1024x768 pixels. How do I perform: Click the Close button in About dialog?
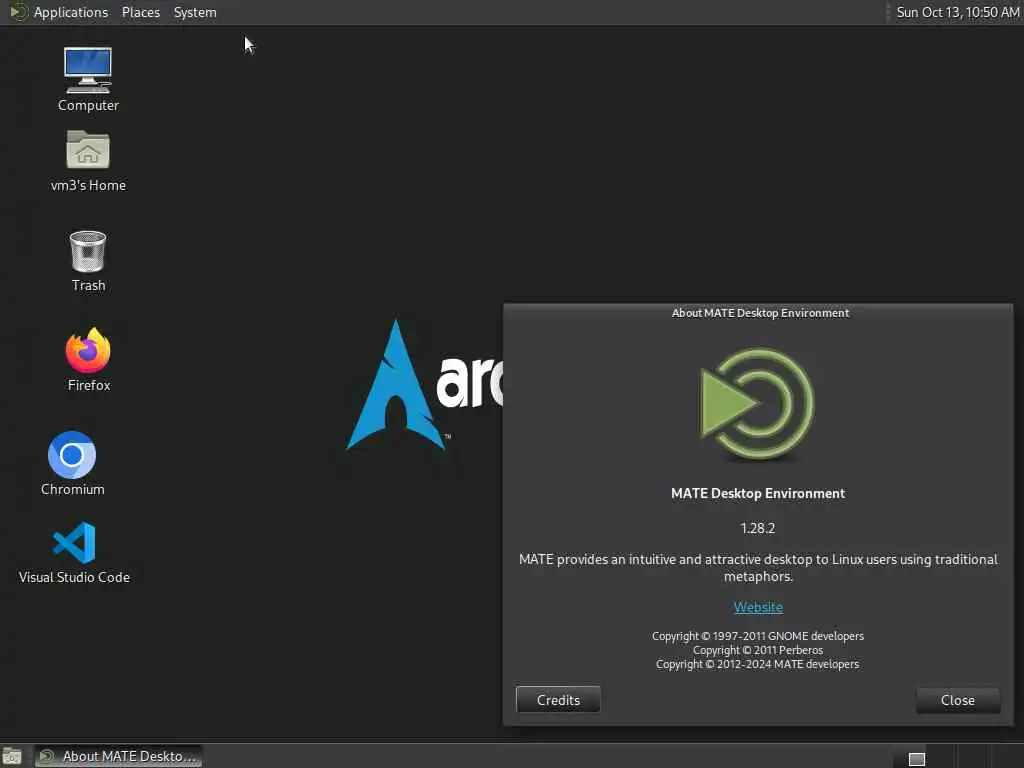coord(957,699)
